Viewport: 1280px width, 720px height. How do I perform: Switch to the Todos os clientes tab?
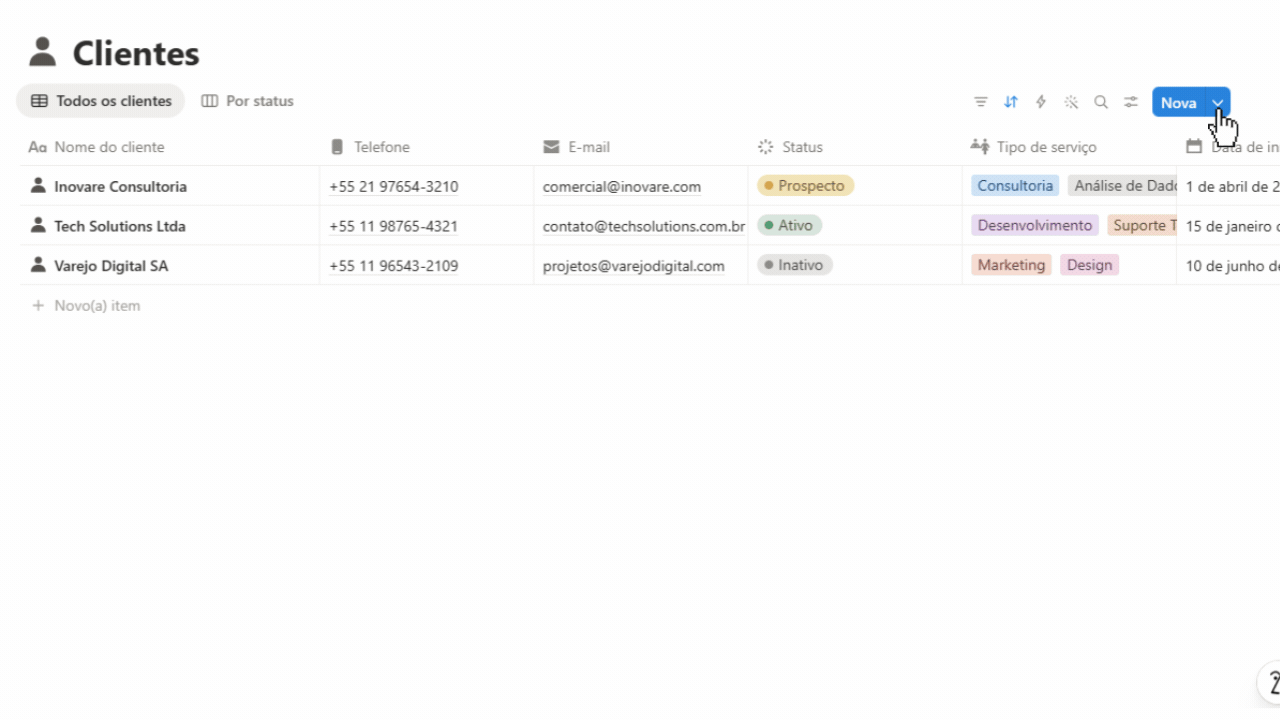coord(101,101)
